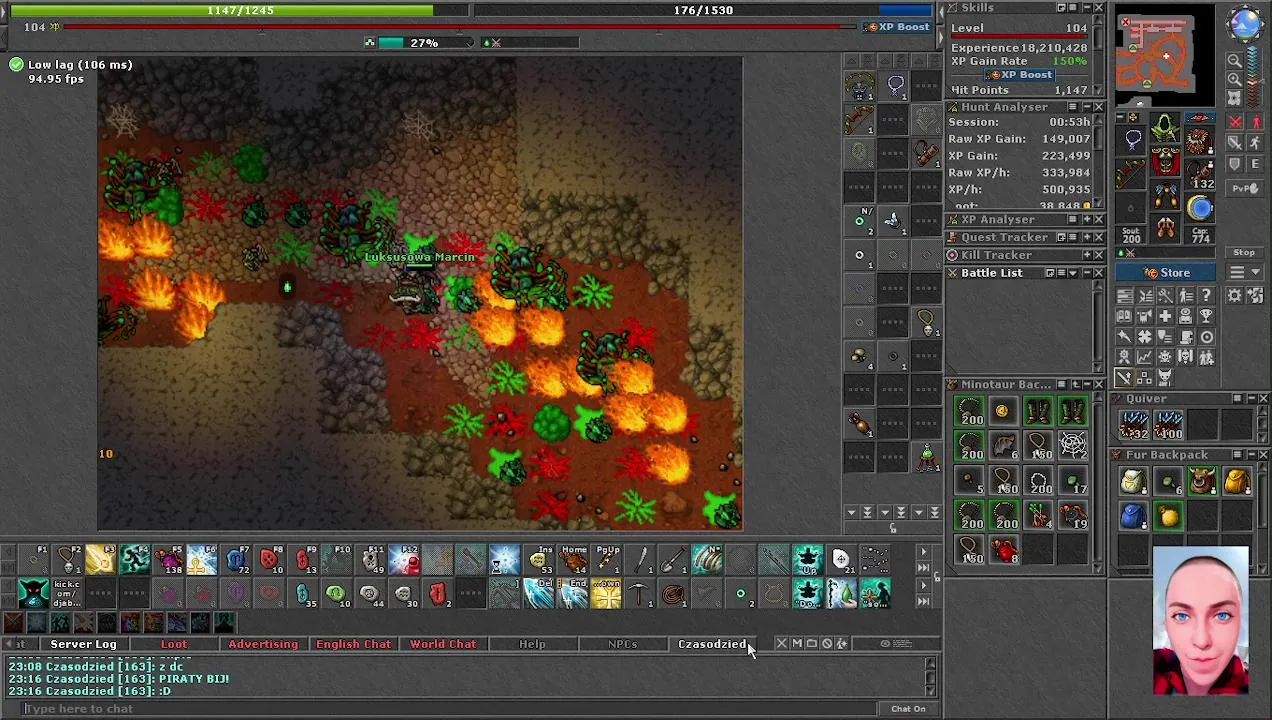Select the NPCs chat tab
The height and width of the screenshot is (720, 1272).
(622, 644)
